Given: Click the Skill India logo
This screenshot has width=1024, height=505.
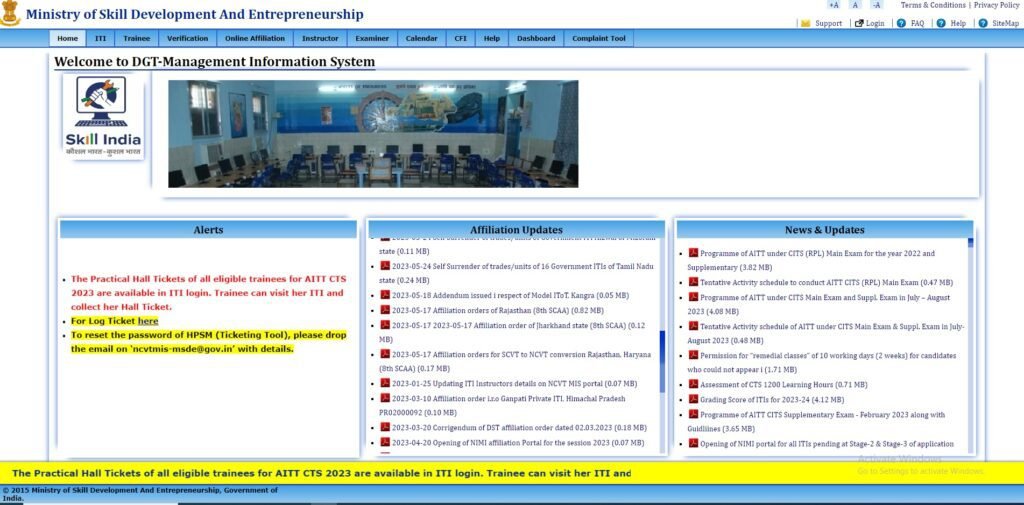Looking at the screenshot, I should point(104,116).
